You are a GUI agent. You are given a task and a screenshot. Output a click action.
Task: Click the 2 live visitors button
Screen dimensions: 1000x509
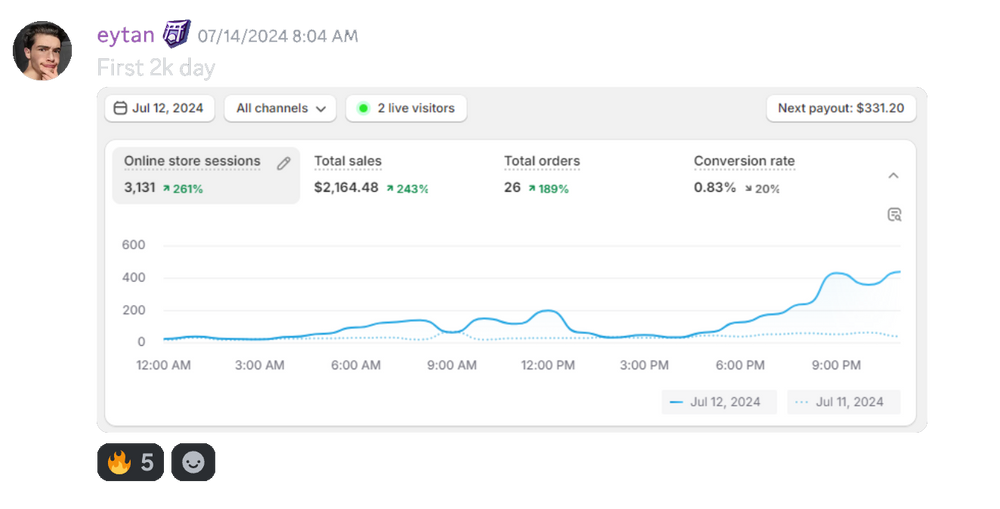pyautogui.click(x=406, y=108)
